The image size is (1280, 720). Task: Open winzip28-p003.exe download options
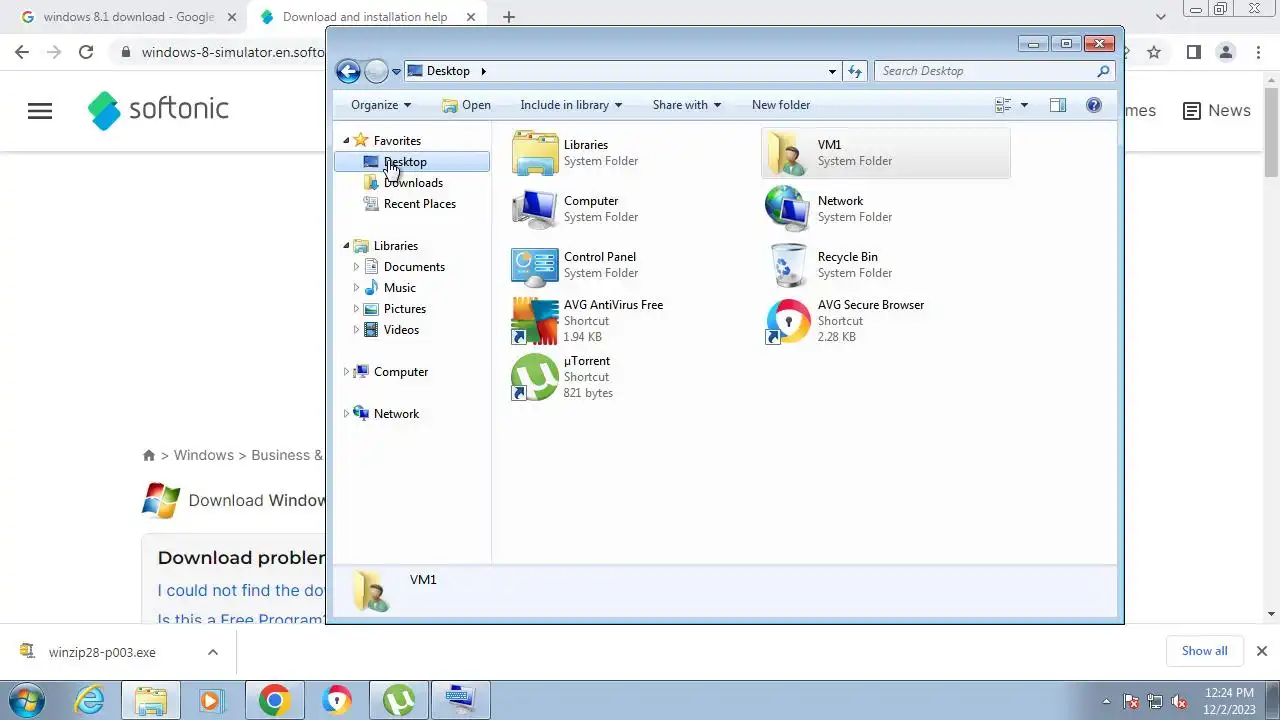pyautogui.click(x=213, y=652)
